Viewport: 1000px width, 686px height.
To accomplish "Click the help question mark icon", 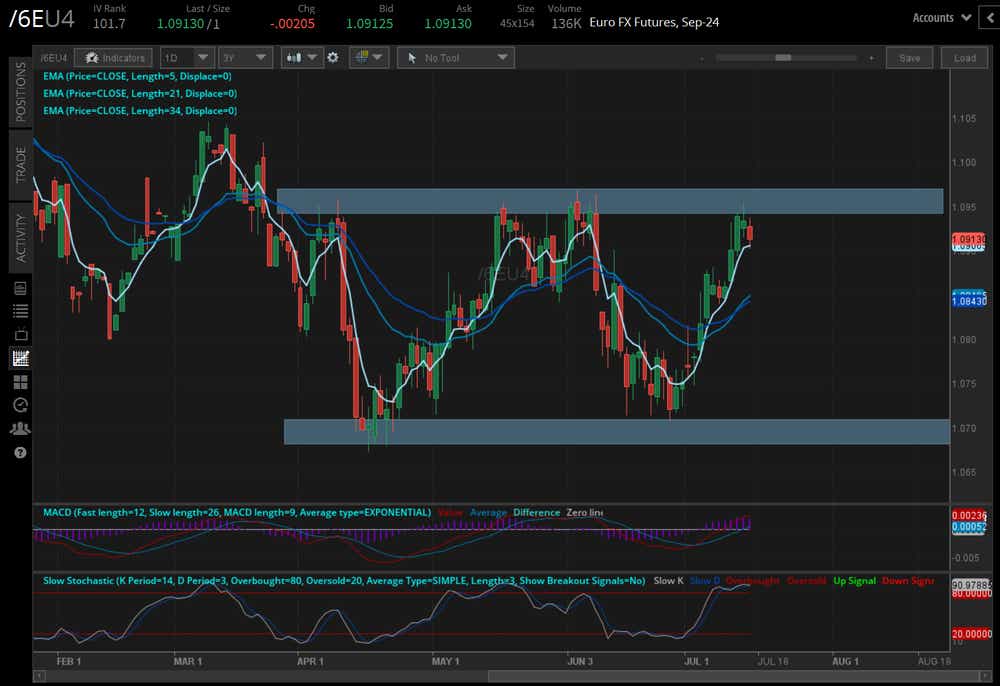I will click(20, 452).
